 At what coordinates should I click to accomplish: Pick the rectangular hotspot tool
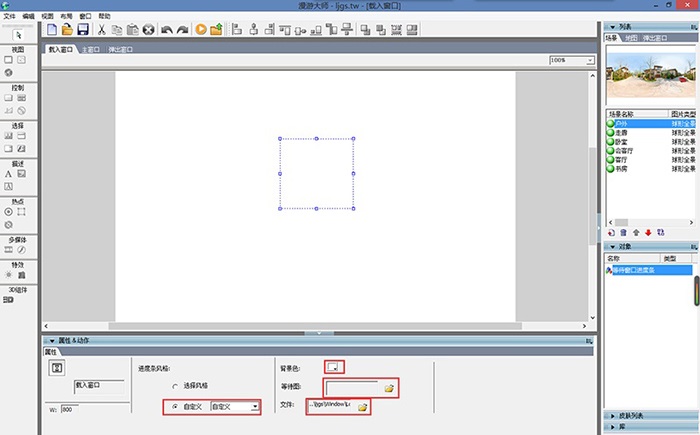21,212
